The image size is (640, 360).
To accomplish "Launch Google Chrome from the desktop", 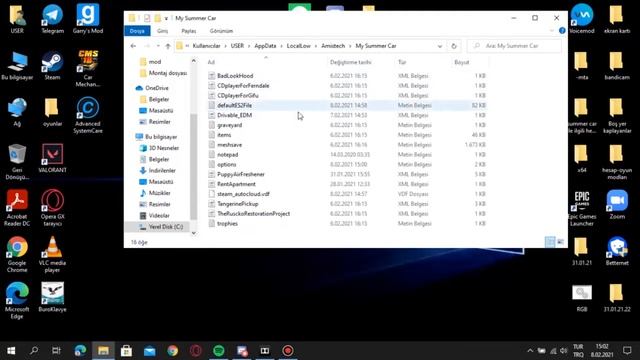I will click(x=17, y=254).
